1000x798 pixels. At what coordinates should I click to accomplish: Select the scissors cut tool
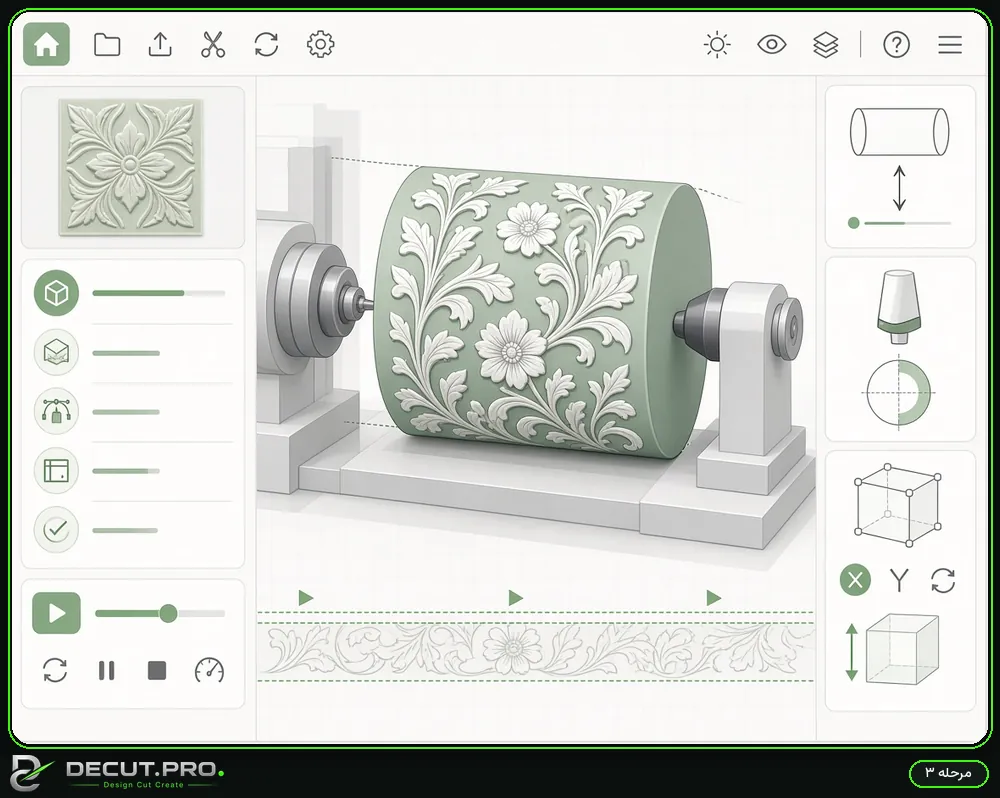pyautogui.click(x=213, y=45)
